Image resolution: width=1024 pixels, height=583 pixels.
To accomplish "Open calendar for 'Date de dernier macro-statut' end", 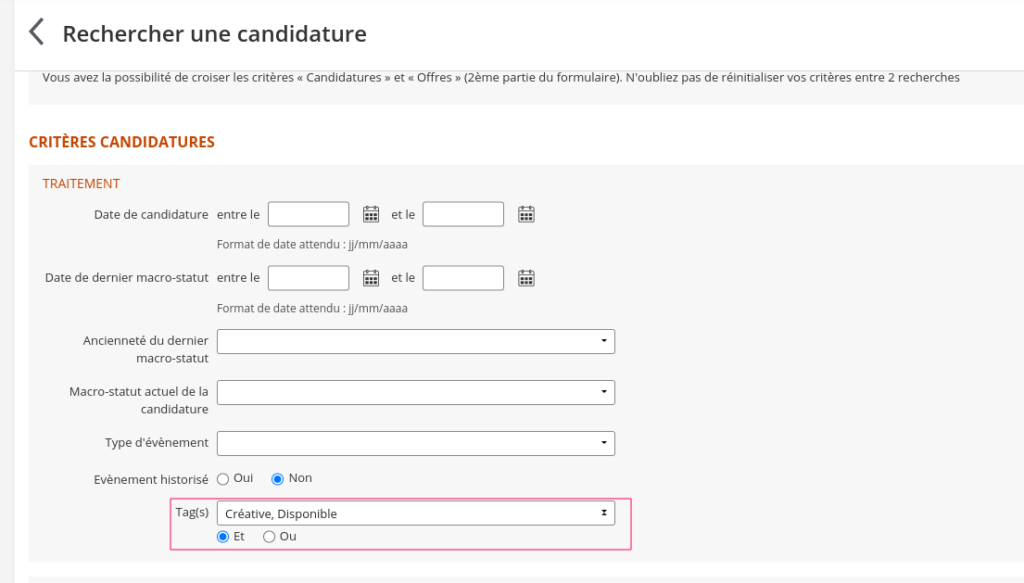I will pos(526,278).
